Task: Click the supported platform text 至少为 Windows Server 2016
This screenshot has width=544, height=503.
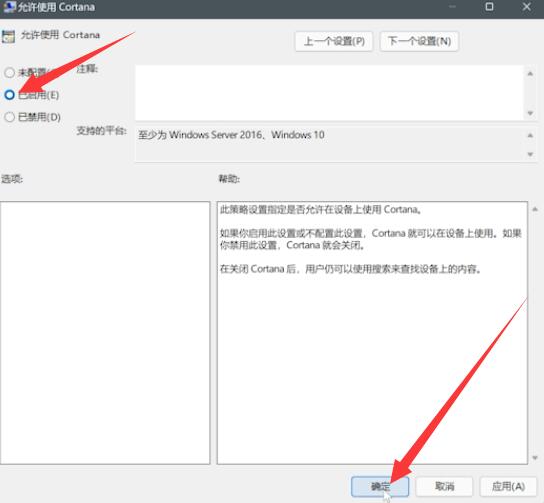Action: pos(231,135)
